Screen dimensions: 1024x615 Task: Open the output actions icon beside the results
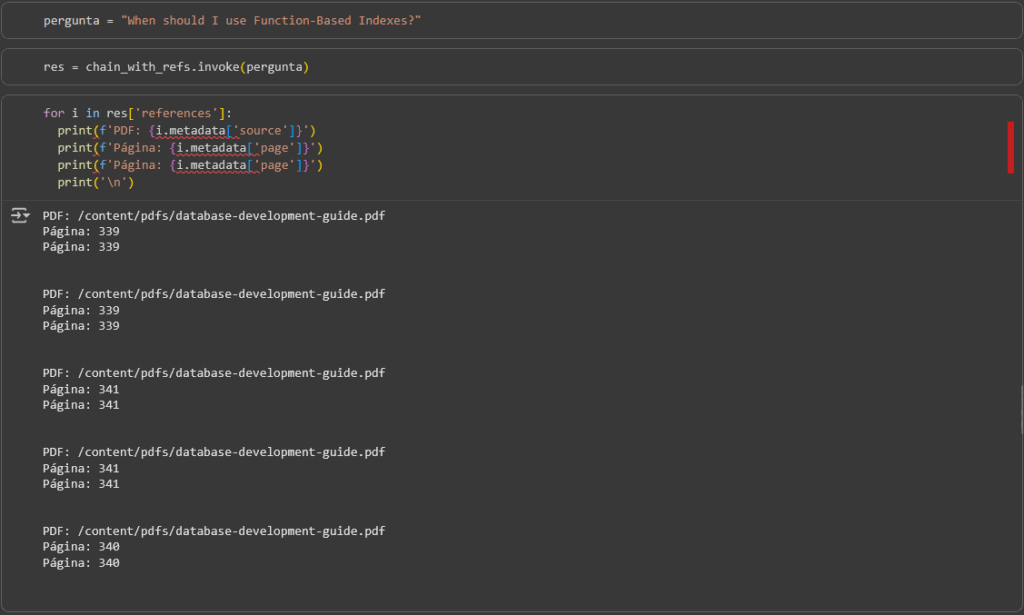[x=19, y=215]
